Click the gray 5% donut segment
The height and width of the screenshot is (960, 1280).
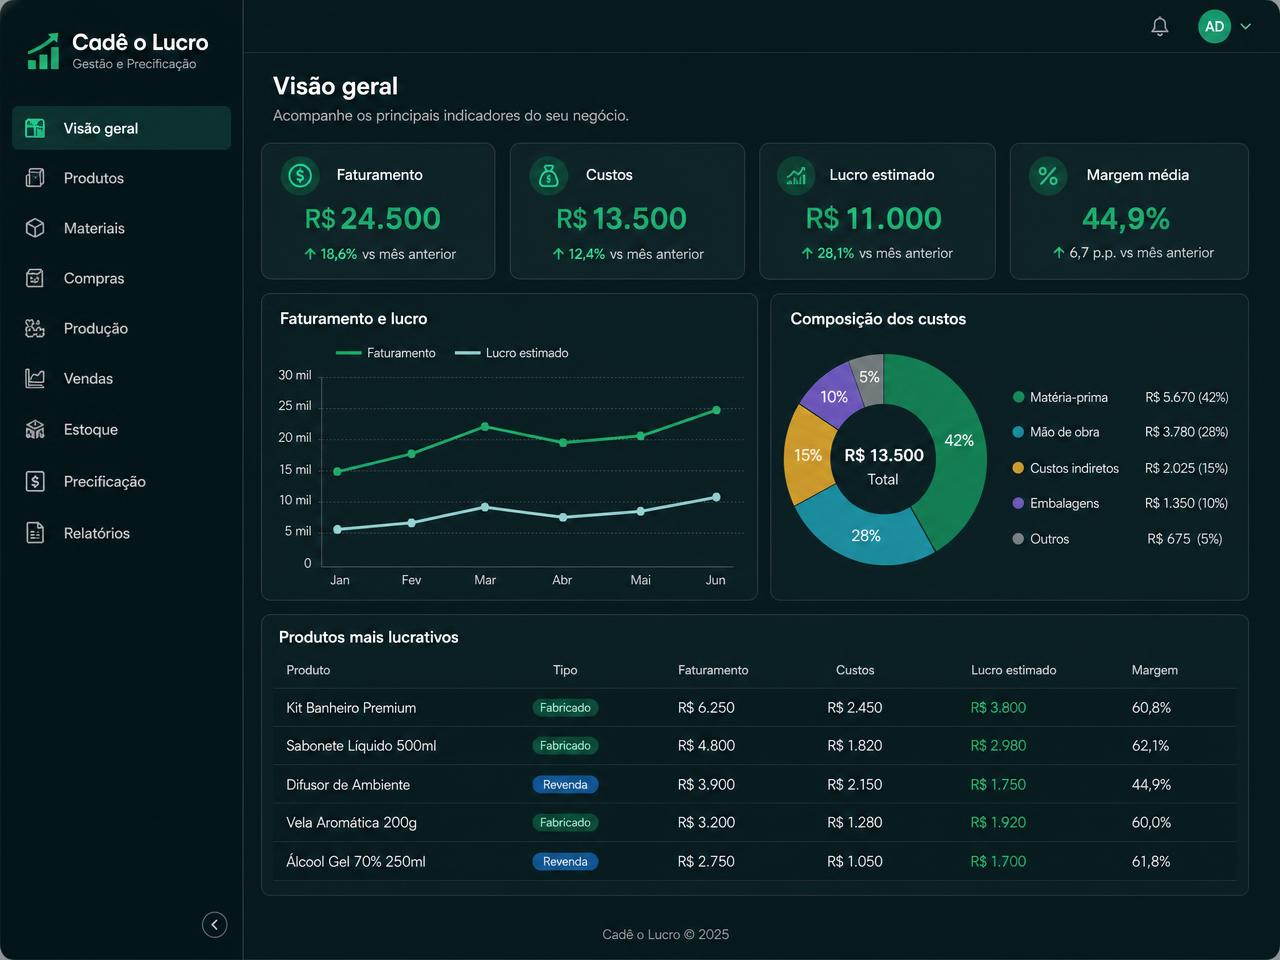868,376
